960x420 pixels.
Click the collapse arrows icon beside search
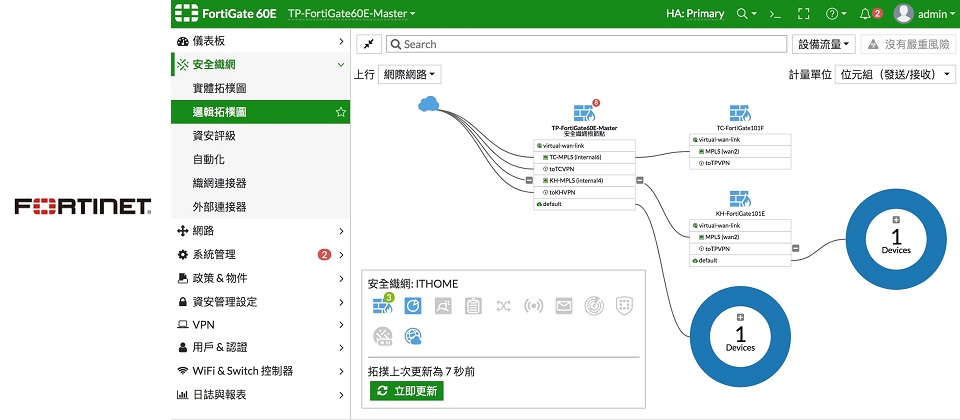click(369, 44)
